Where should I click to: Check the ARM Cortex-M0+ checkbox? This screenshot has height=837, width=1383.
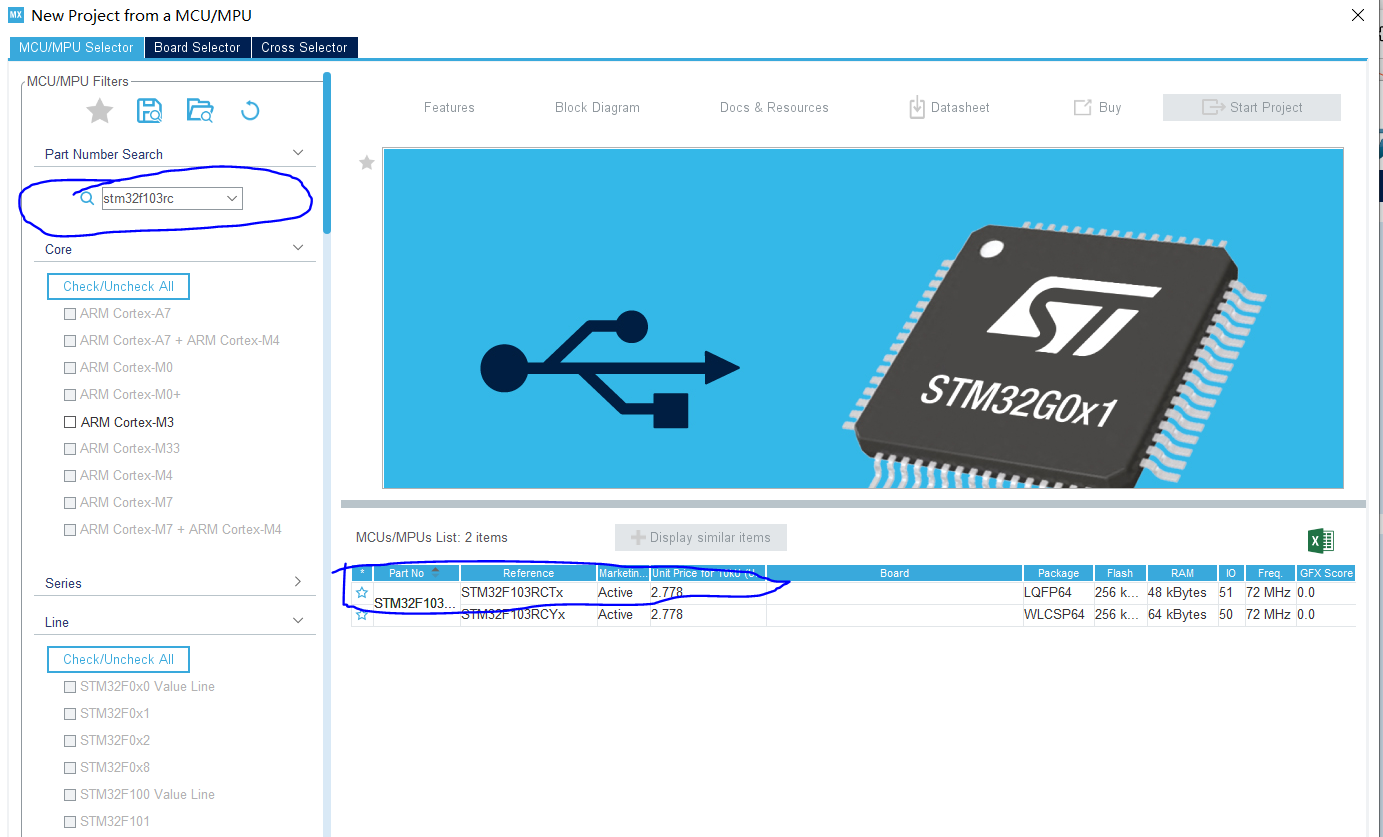pos(70,394)
